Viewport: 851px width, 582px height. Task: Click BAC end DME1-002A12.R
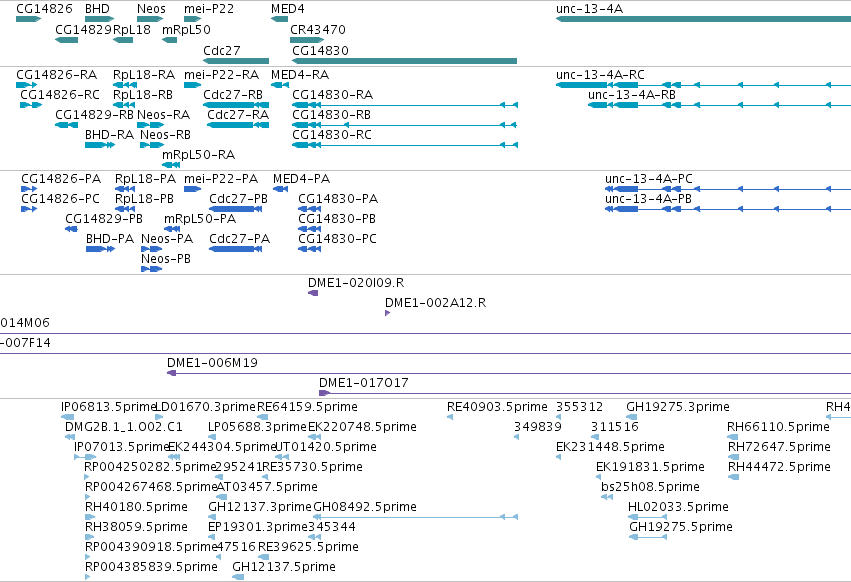[435, 303]
